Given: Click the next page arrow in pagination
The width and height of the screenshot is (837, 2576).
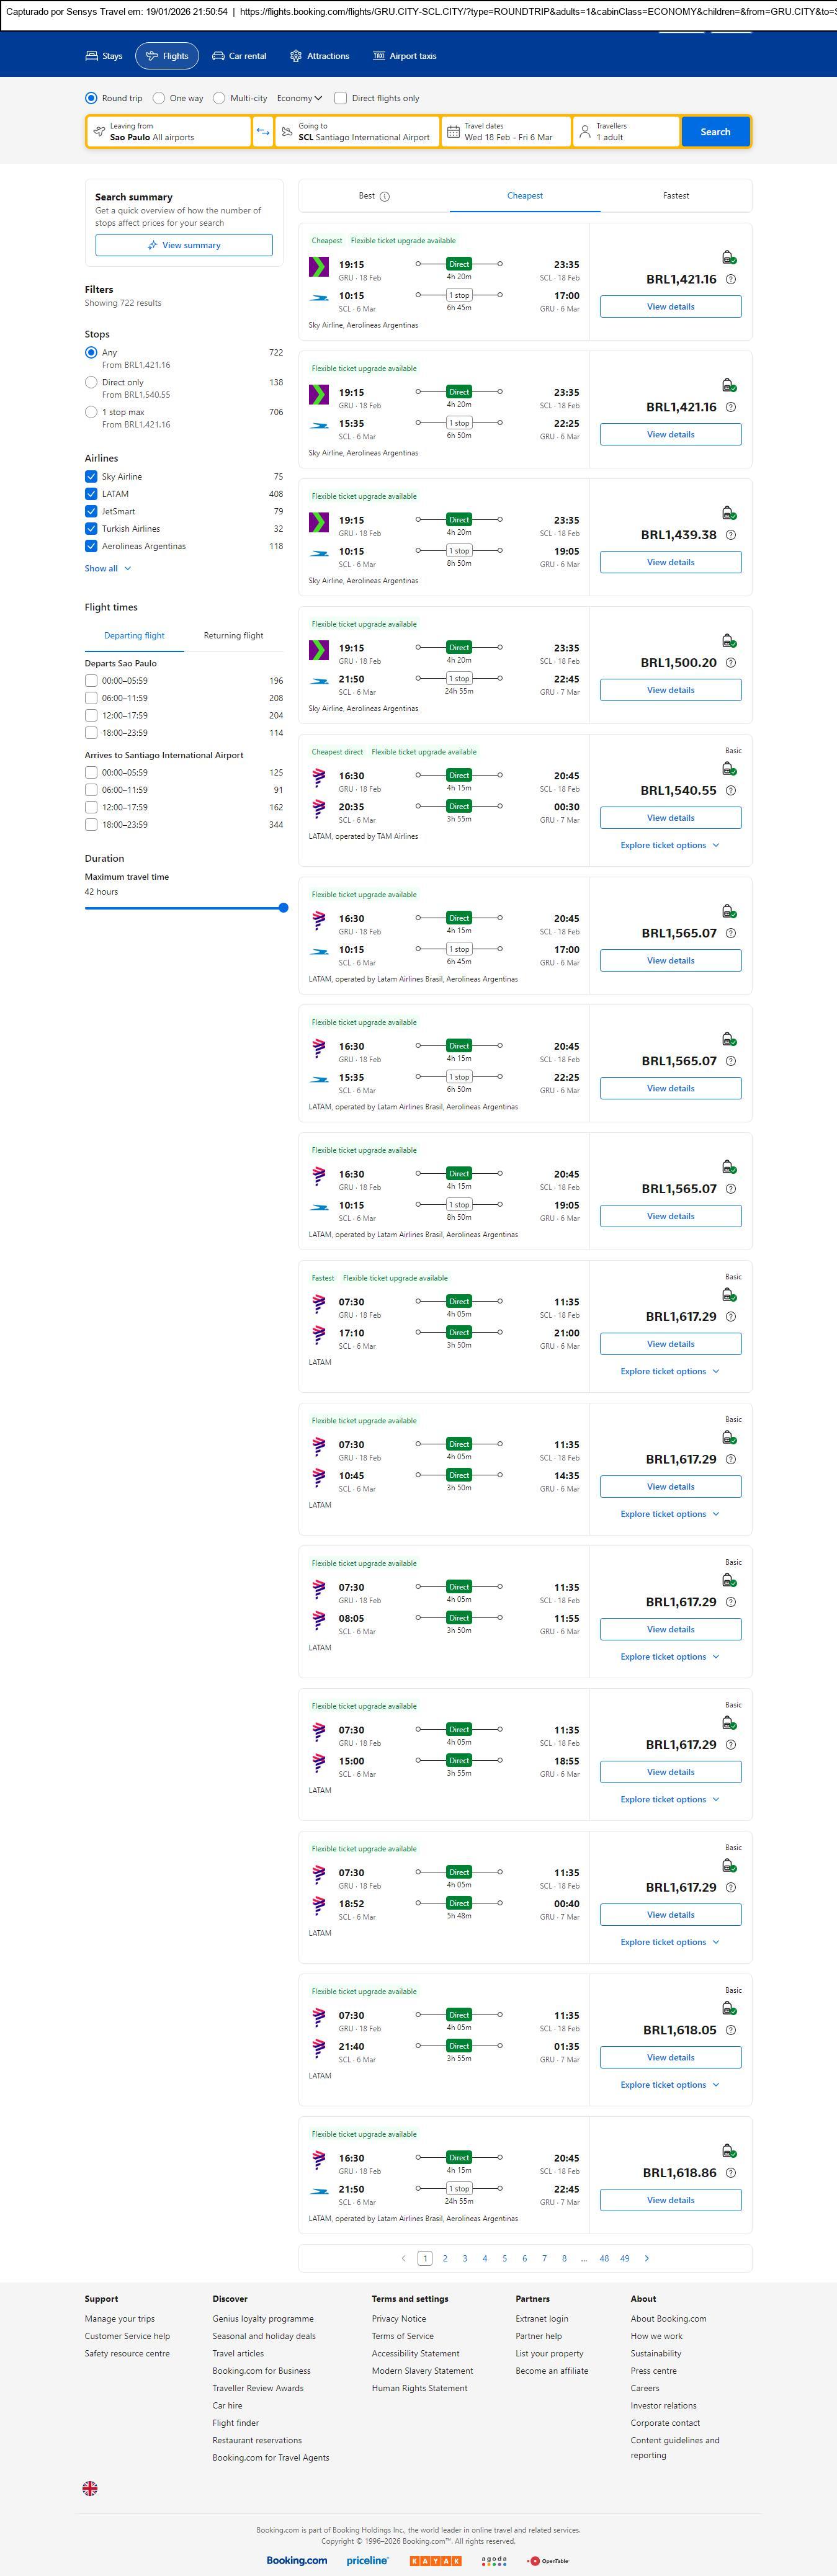Looking at the screenshot, I should click(x=647, y=2258).
